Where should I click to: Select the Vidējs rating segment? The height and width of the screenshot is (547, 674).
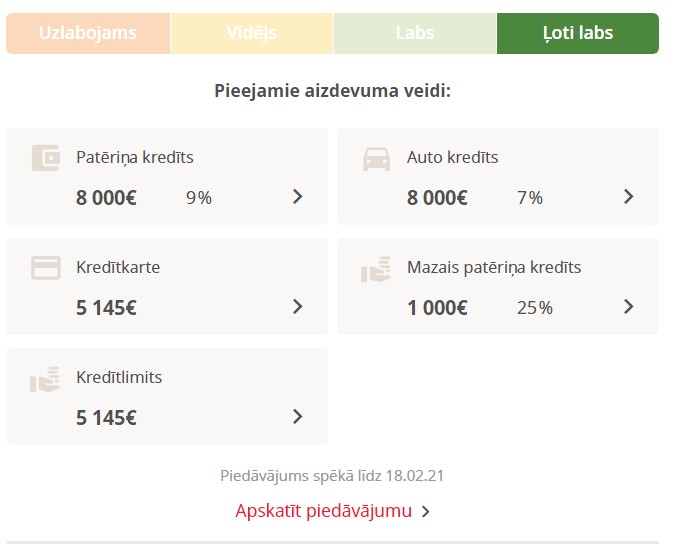[x=252, y=34]
